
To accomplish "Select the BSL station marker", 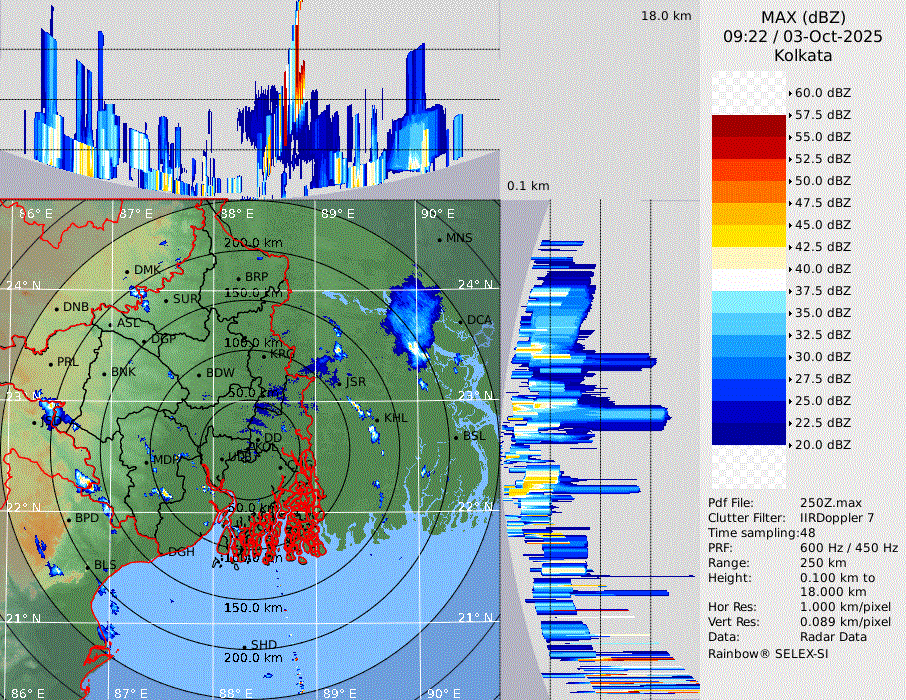I will pos(457,437).
